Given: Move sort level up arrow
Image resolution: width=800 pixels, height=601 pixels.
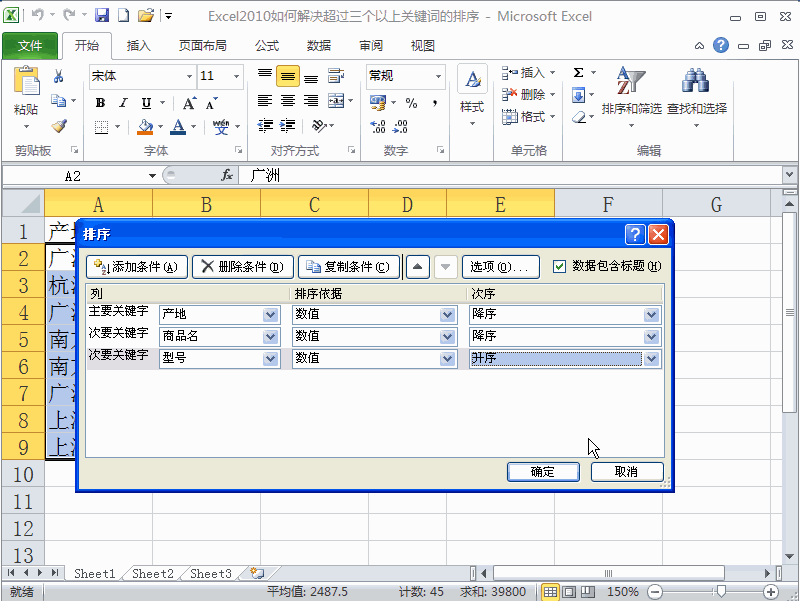Looking at the screenshot, I should click(417, 267).
